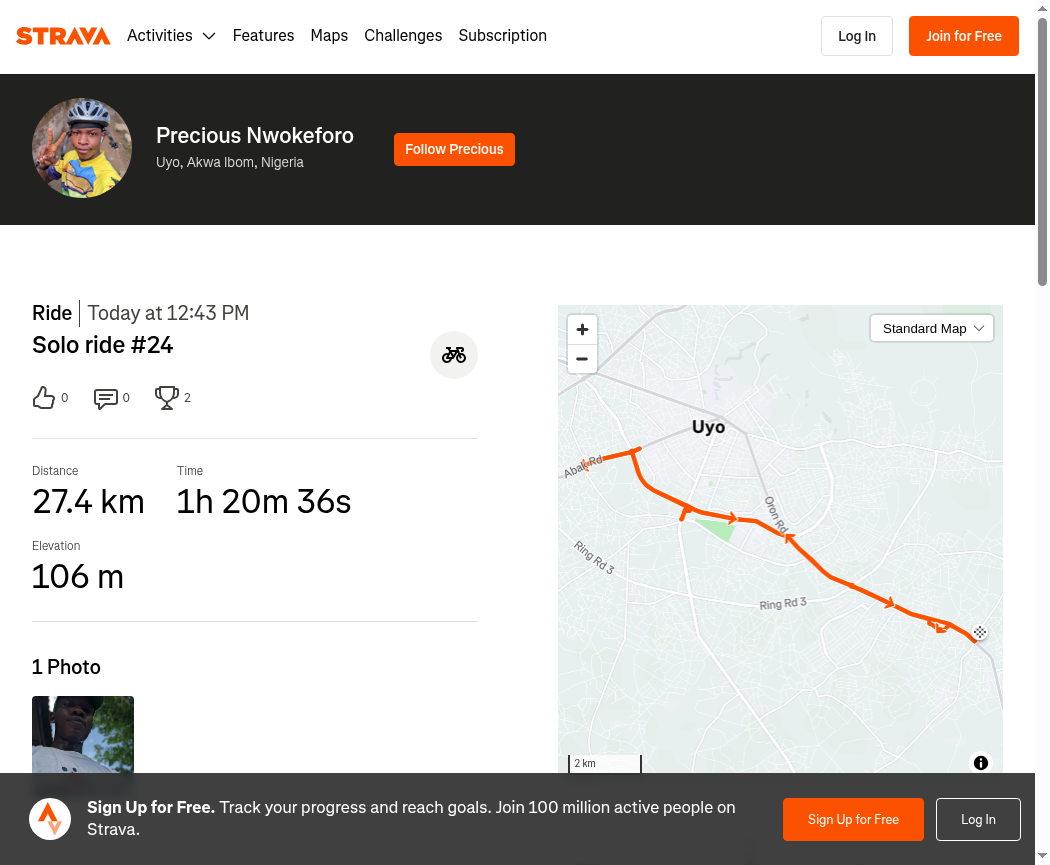Click the kudos thumbs-up icon

(44, 398)
